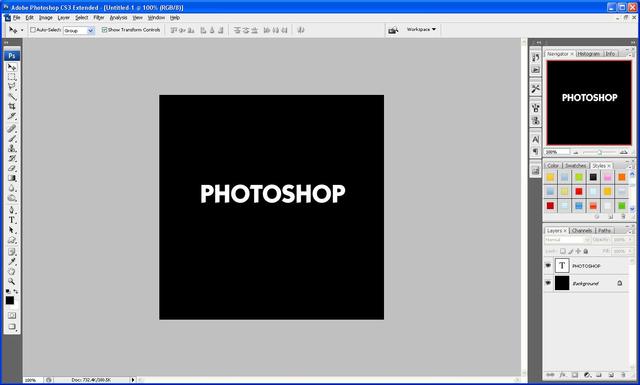Select the Hand tool
The width and height of the screenshot is (640, 385).
[x=12, y=272]
